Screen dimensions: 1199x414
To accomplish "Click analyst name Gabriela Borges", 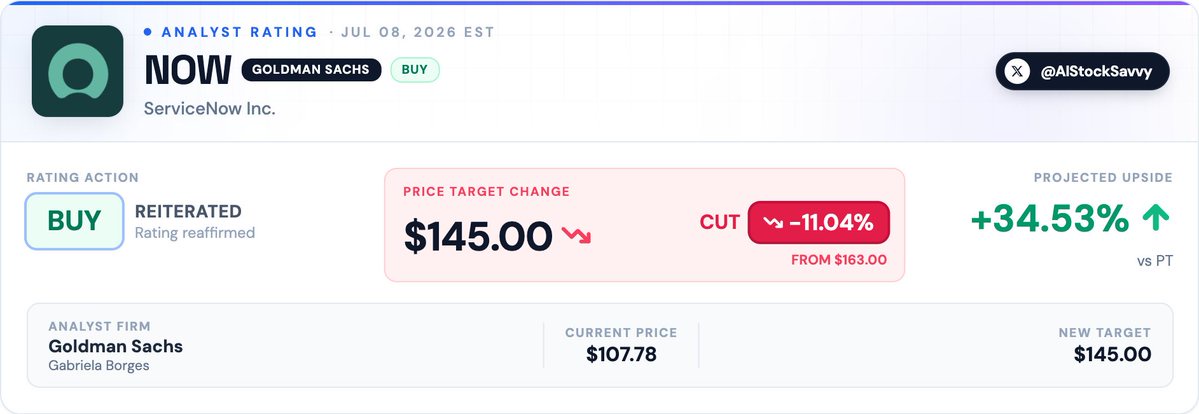I will 99,366.
